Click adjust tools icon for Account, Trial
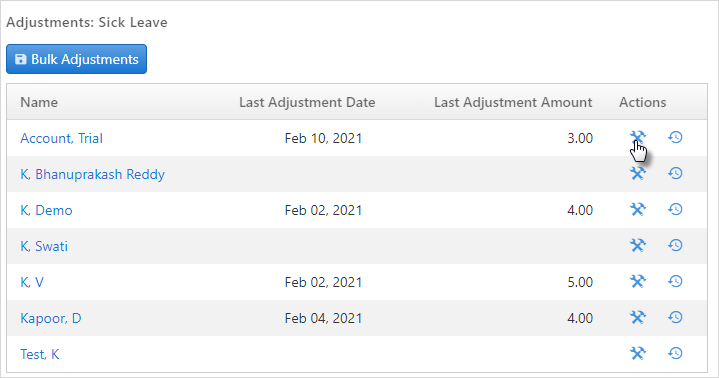 637,137
